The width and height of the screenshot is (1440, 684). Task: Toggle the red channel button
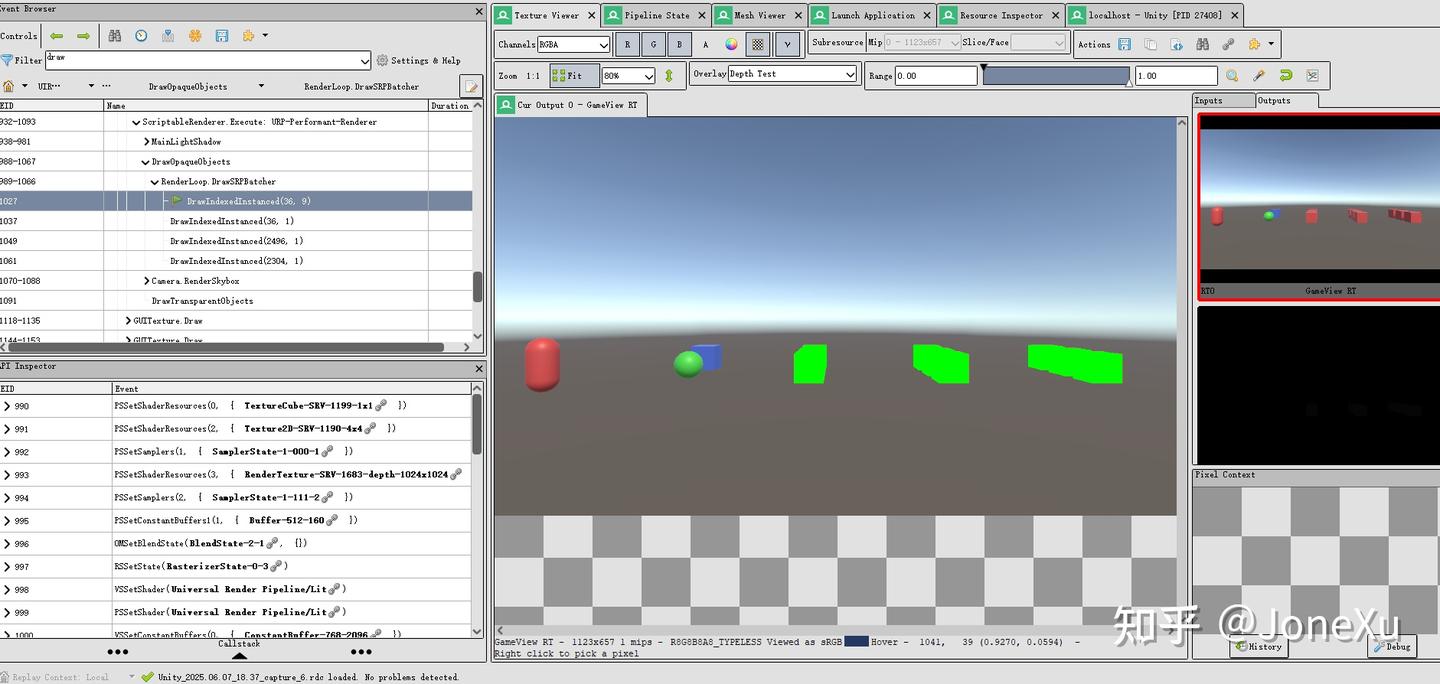(x=627, y=44)
